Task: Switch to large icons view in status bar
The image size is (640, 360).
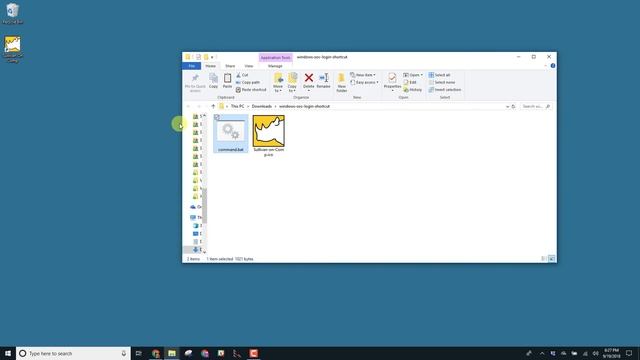Action: click(x=551, y=259)
